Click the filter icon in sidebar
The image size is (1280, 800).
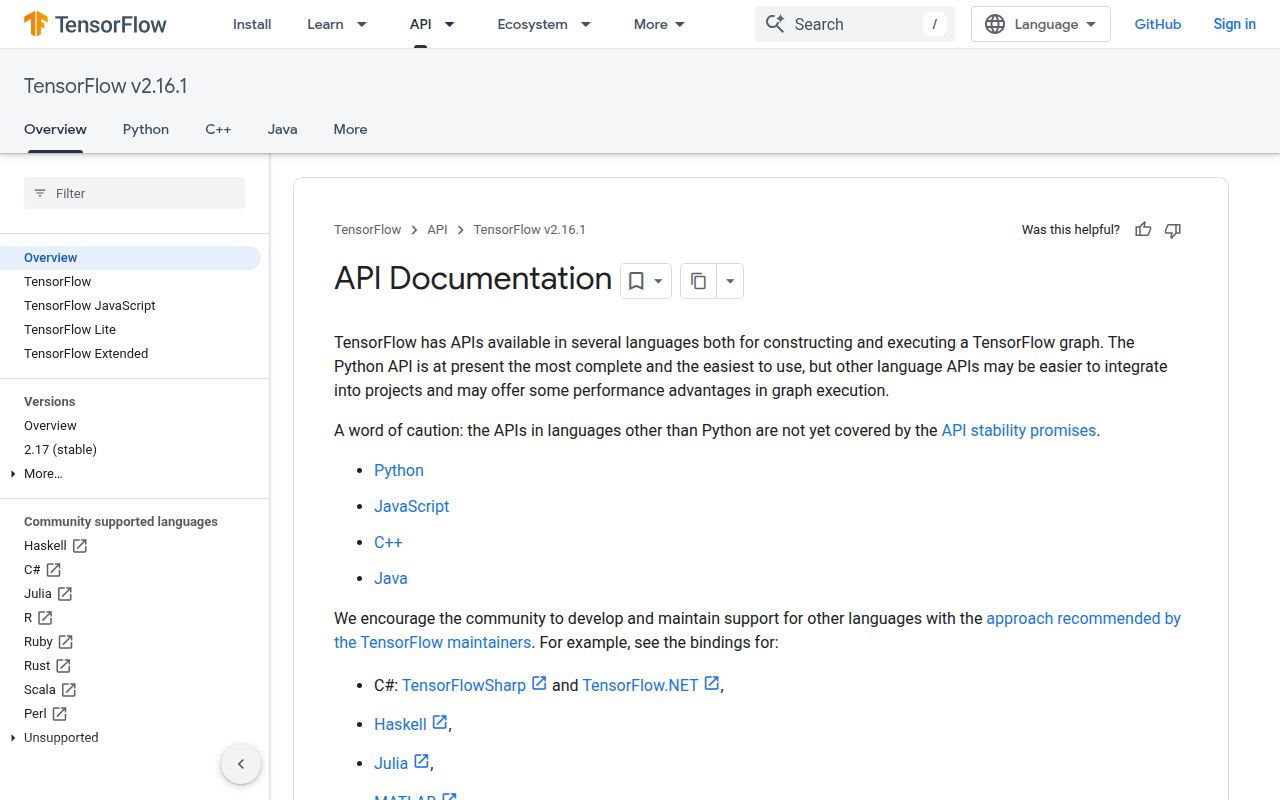tap(40, 193)
